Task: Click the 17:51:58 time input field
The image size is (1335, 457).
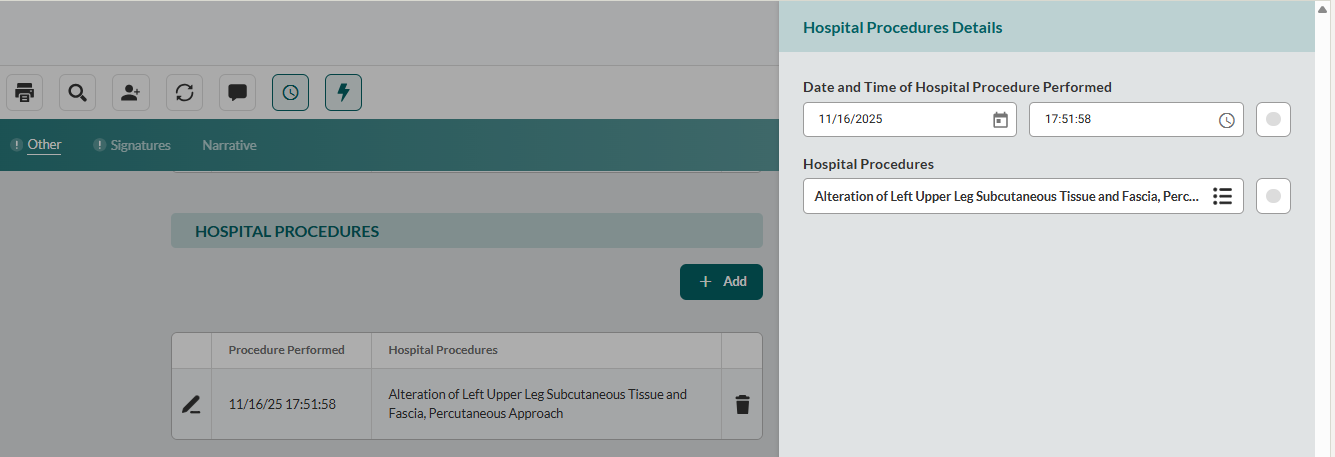Action: (1120, 119)
